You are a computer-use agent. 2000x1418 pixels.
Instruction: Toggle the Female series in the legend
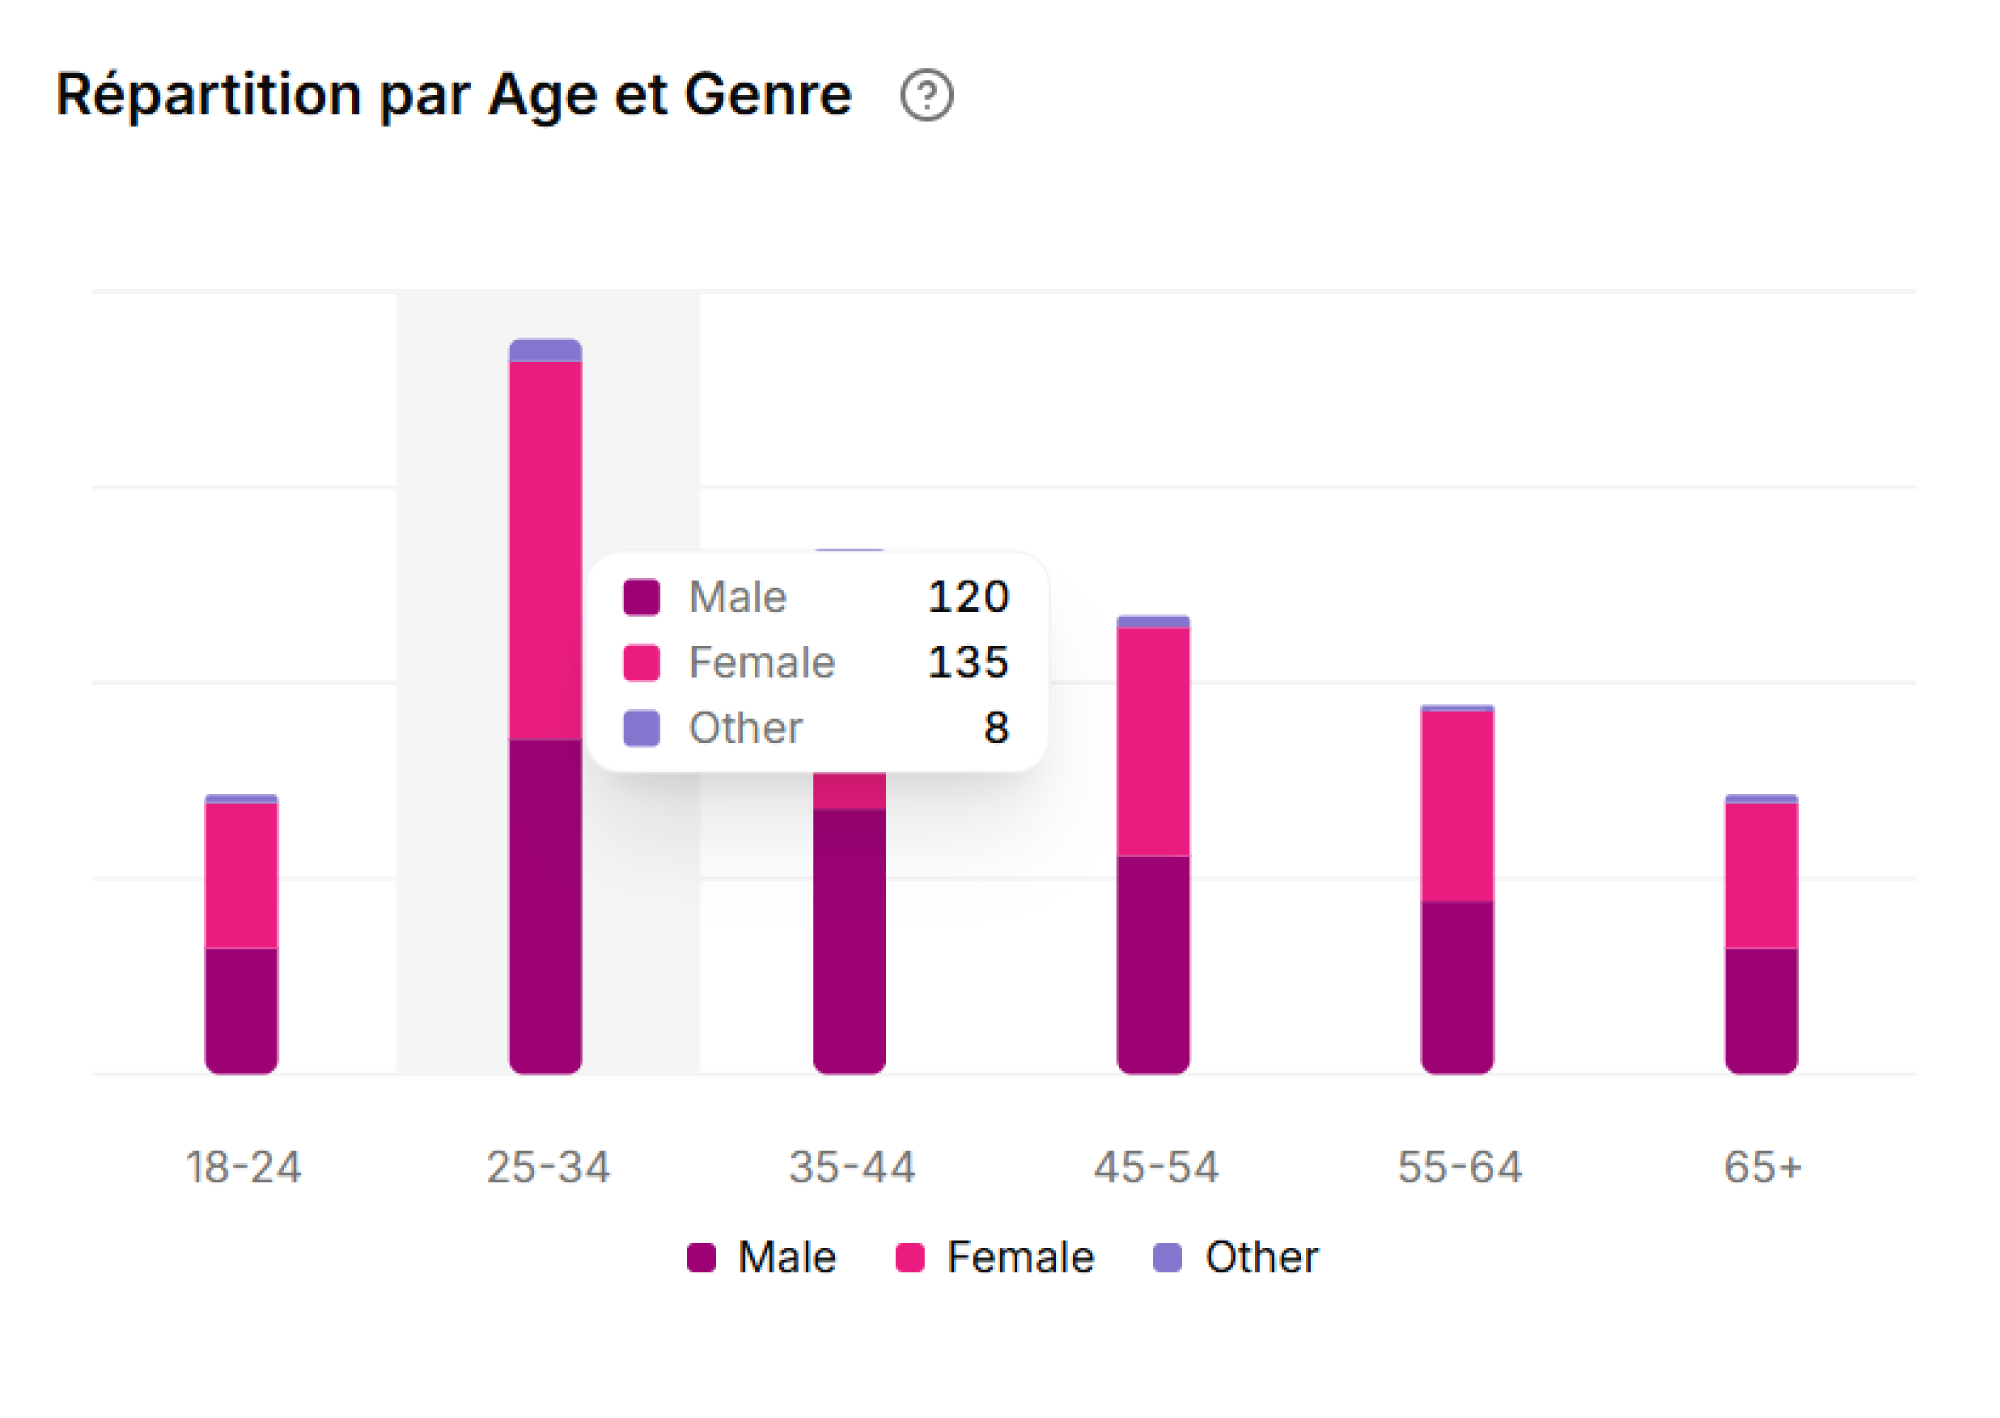point(1021,1257)
